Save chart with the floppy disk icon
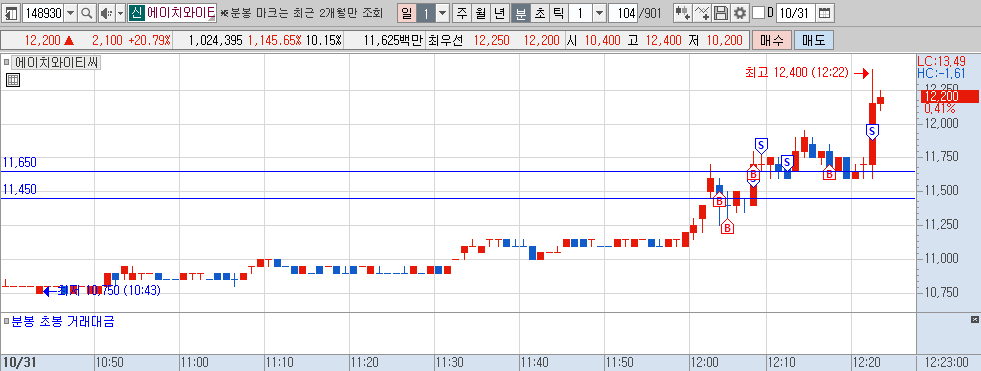 pyautogui.click(x=721, y=13)
